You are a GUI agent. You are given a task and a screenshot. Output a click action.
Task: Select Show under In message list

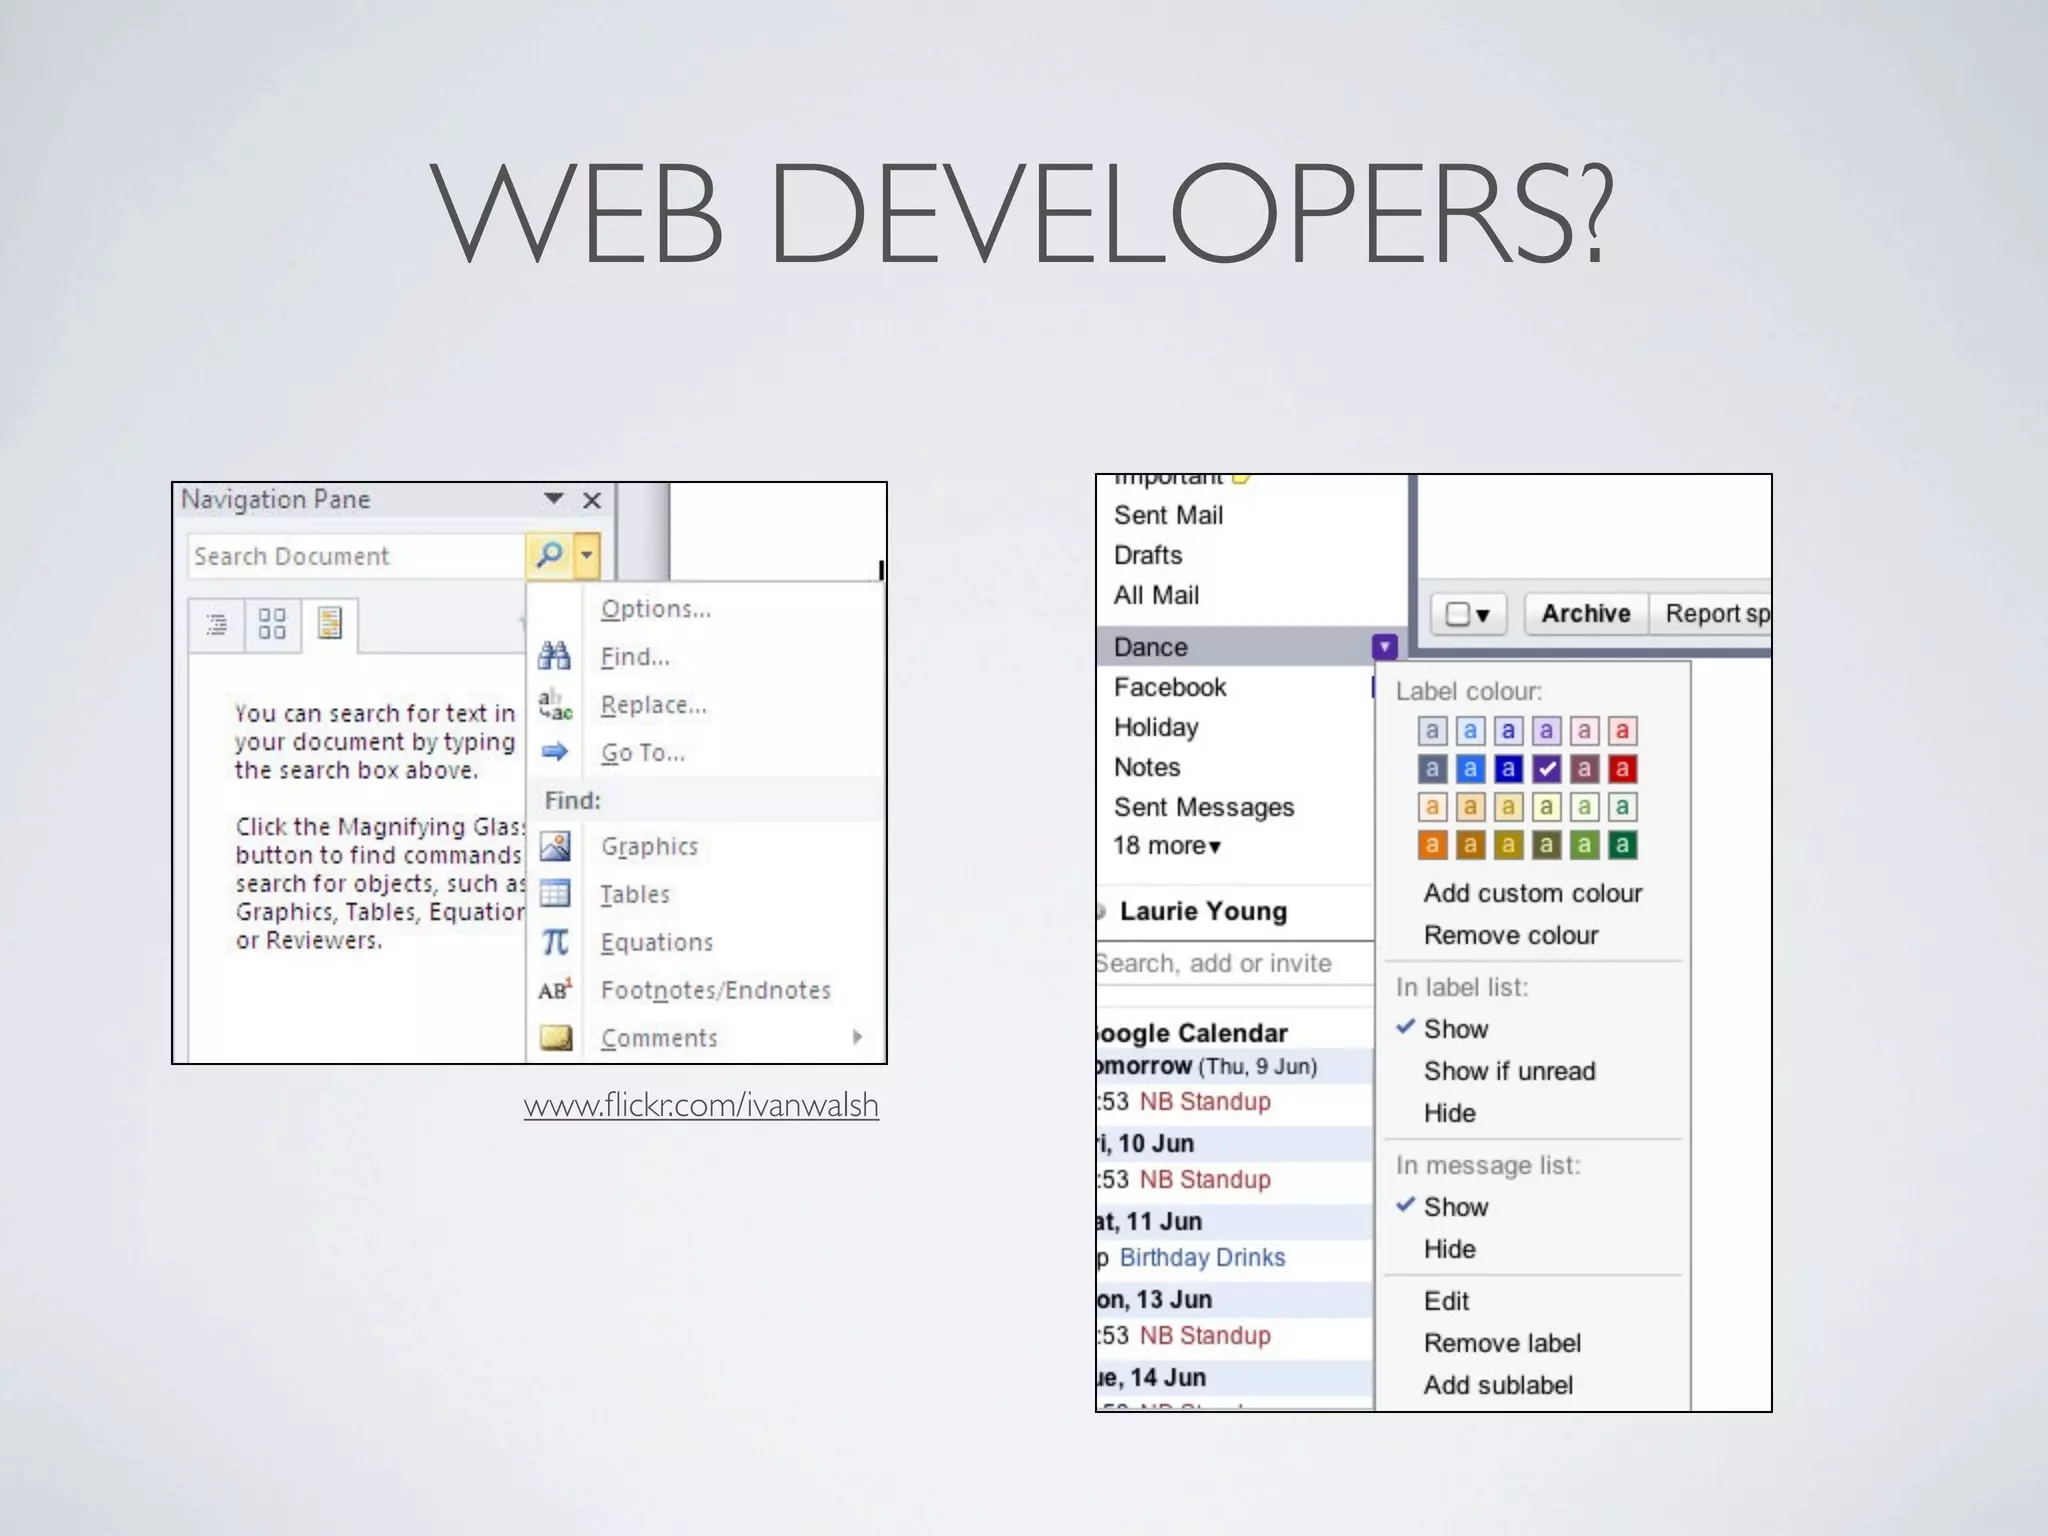[x=1456, y=1207]
